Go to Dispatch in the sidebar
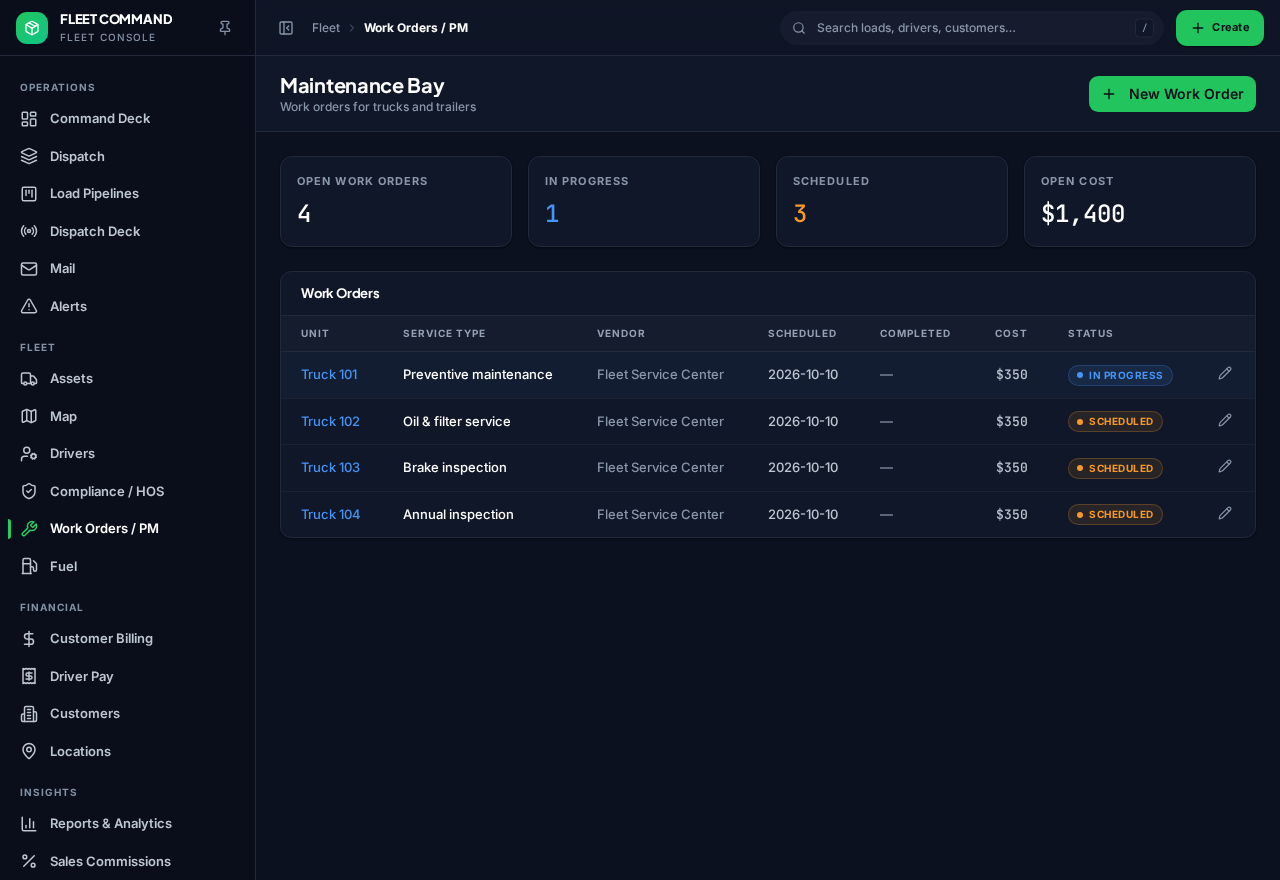Image resolution: width=1280 pixels, height=880 pixels. [x=127, y=156]
